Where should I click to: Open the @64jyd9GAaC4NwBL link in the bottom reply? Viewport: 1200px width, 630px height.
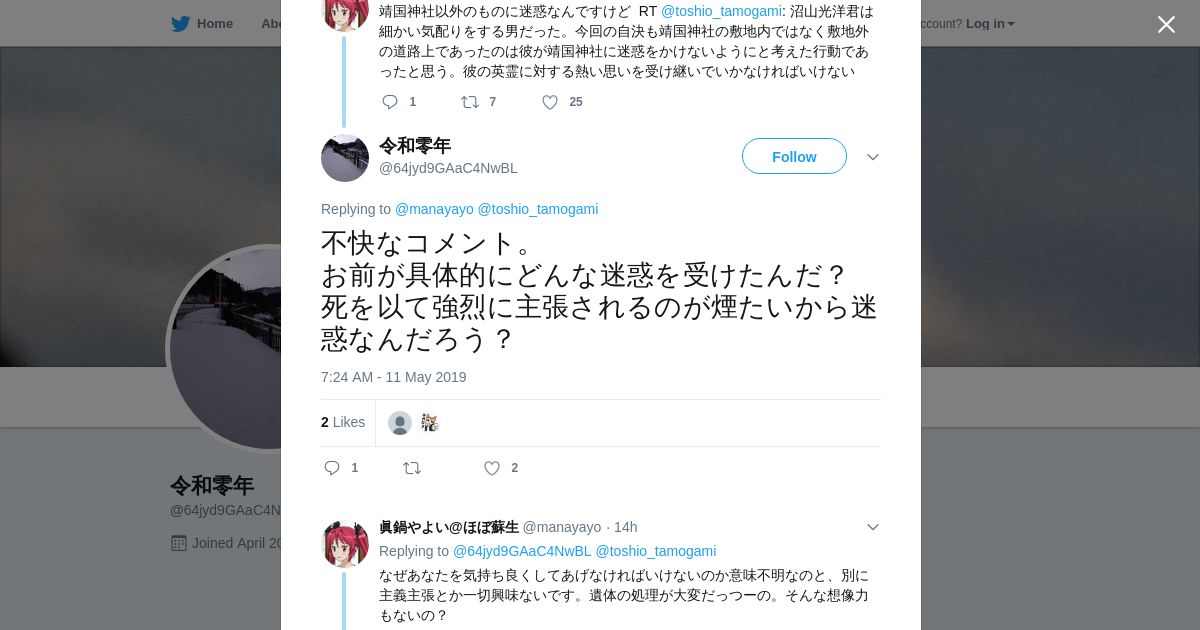click(x=522, y=551)
